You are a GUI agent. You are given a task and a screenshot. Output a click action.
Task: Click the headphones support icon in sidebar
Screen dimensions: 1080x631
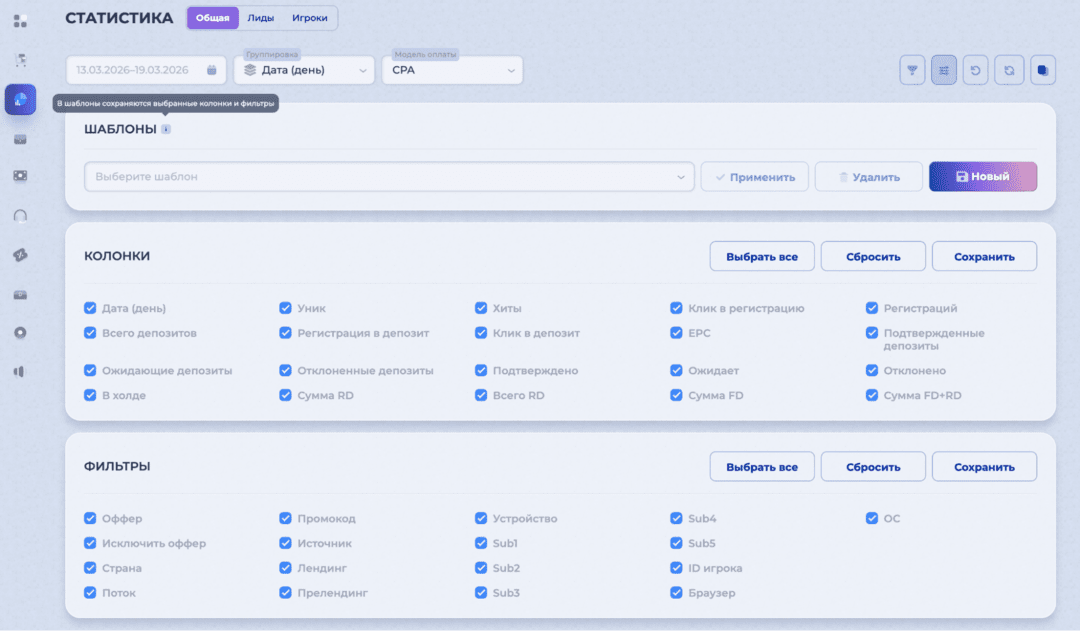[x=20, y=215]
